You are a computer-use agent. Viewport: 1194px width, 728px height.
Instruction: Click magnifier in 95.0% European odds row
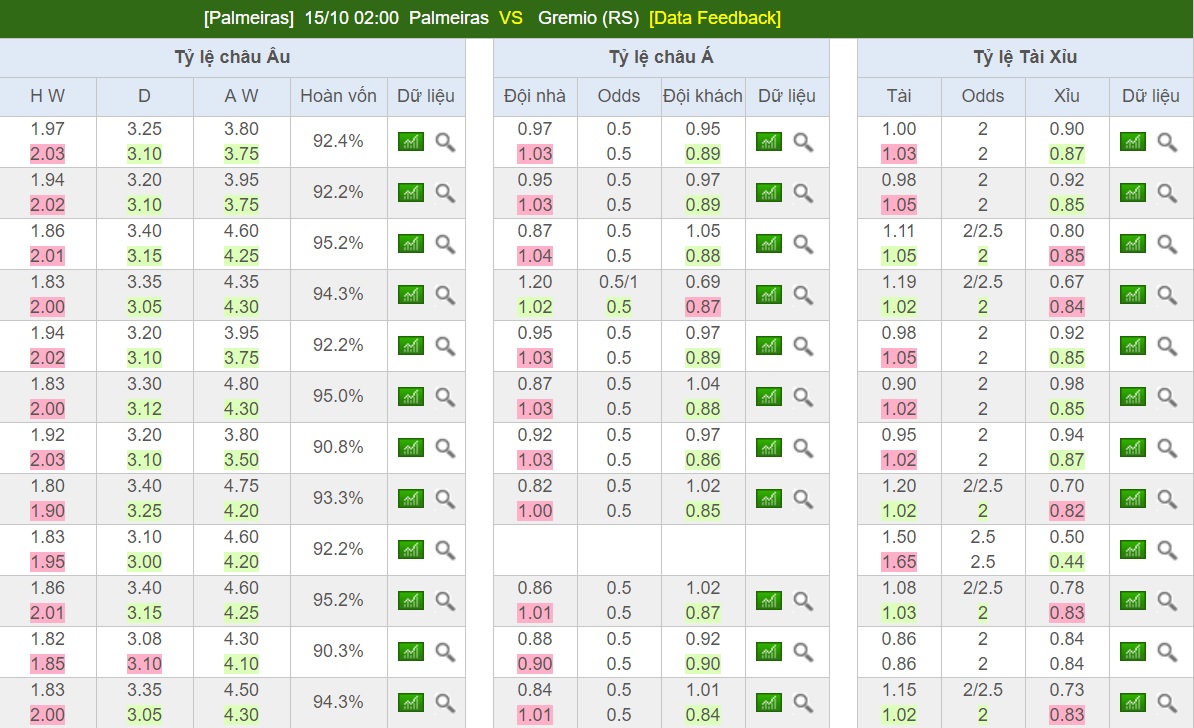[445, 397]
